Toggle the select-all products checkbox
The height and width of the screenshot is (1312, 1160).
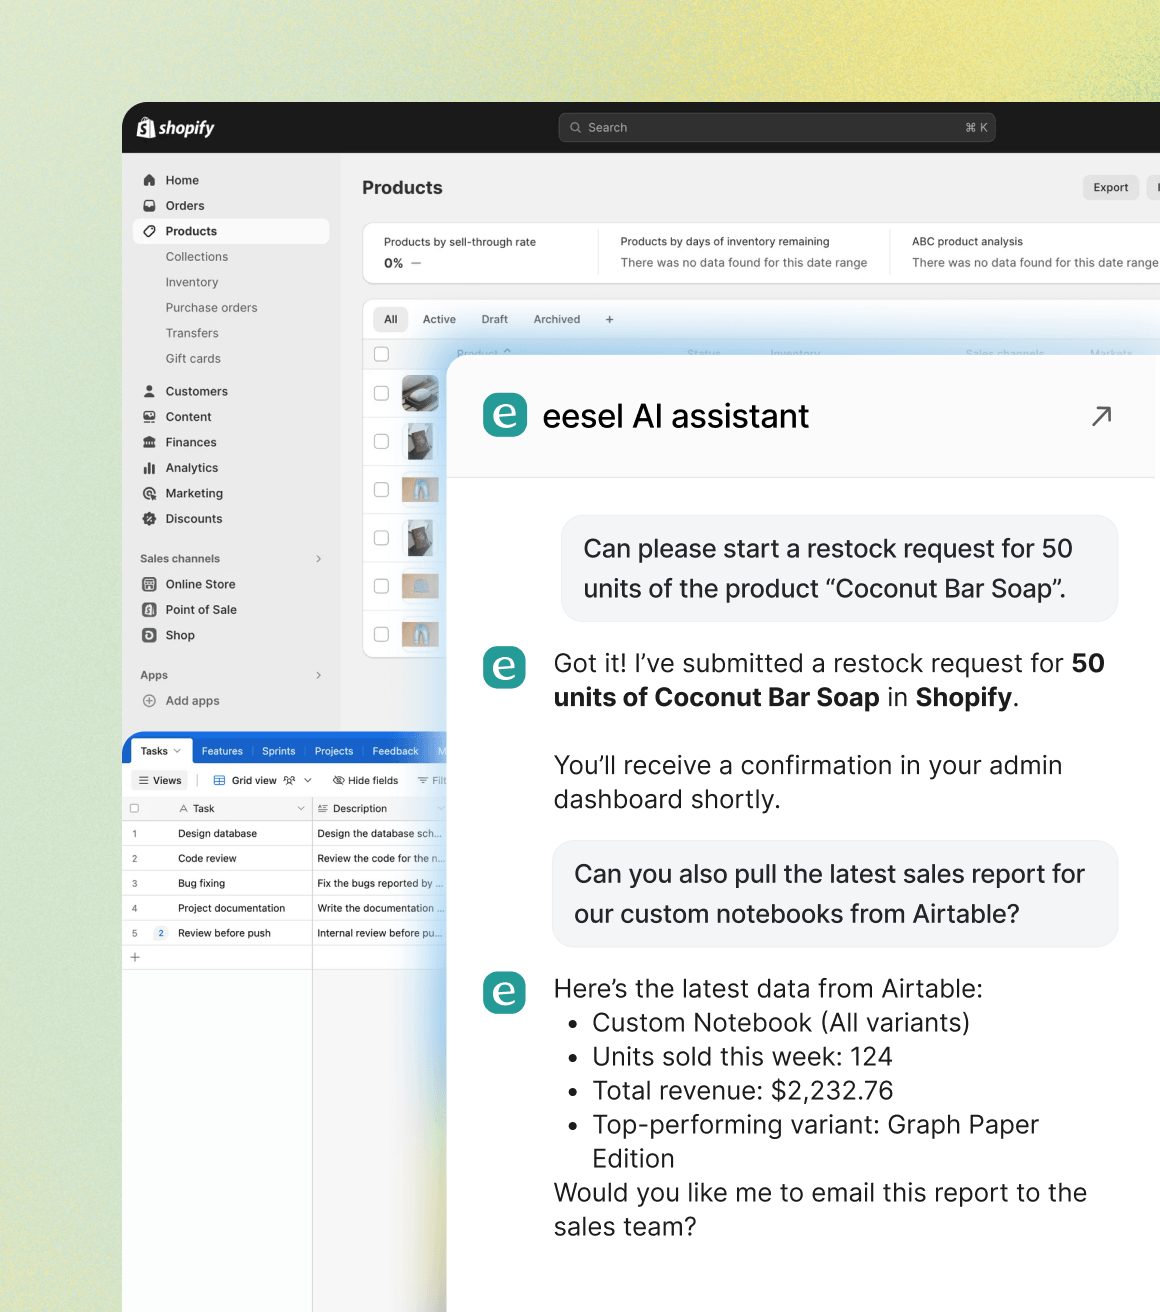point(381,354)
